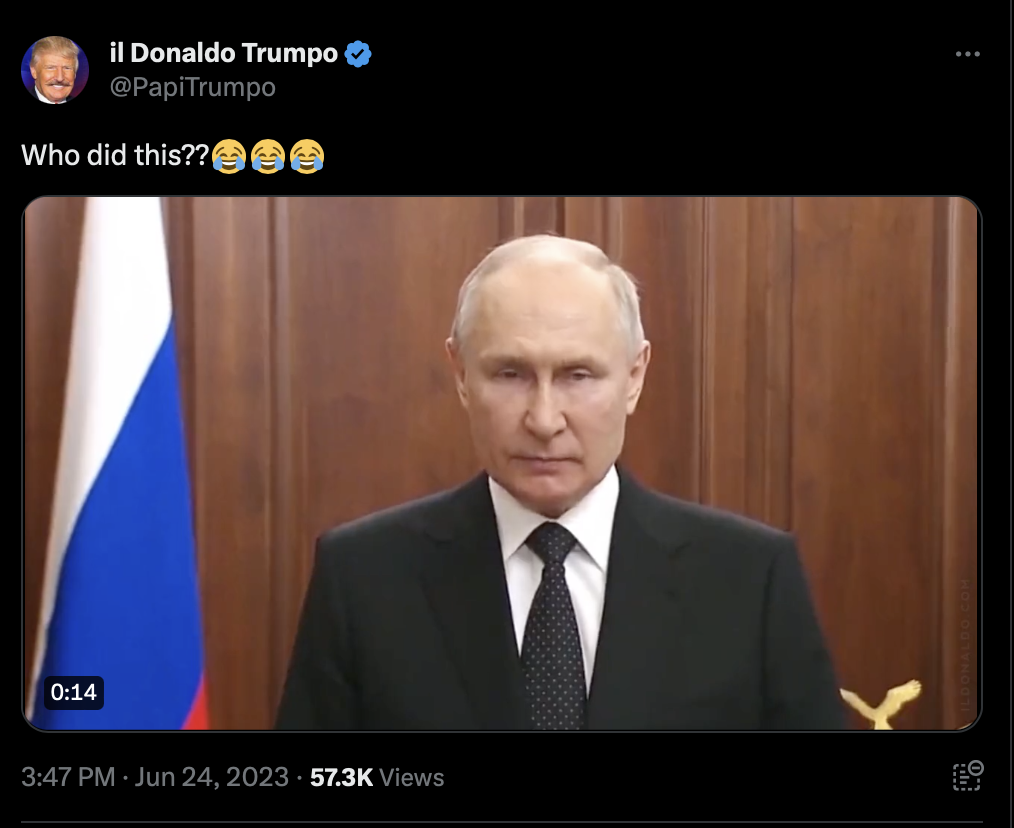
Task: Select the tweet text Who did this??
Action: 116,155
